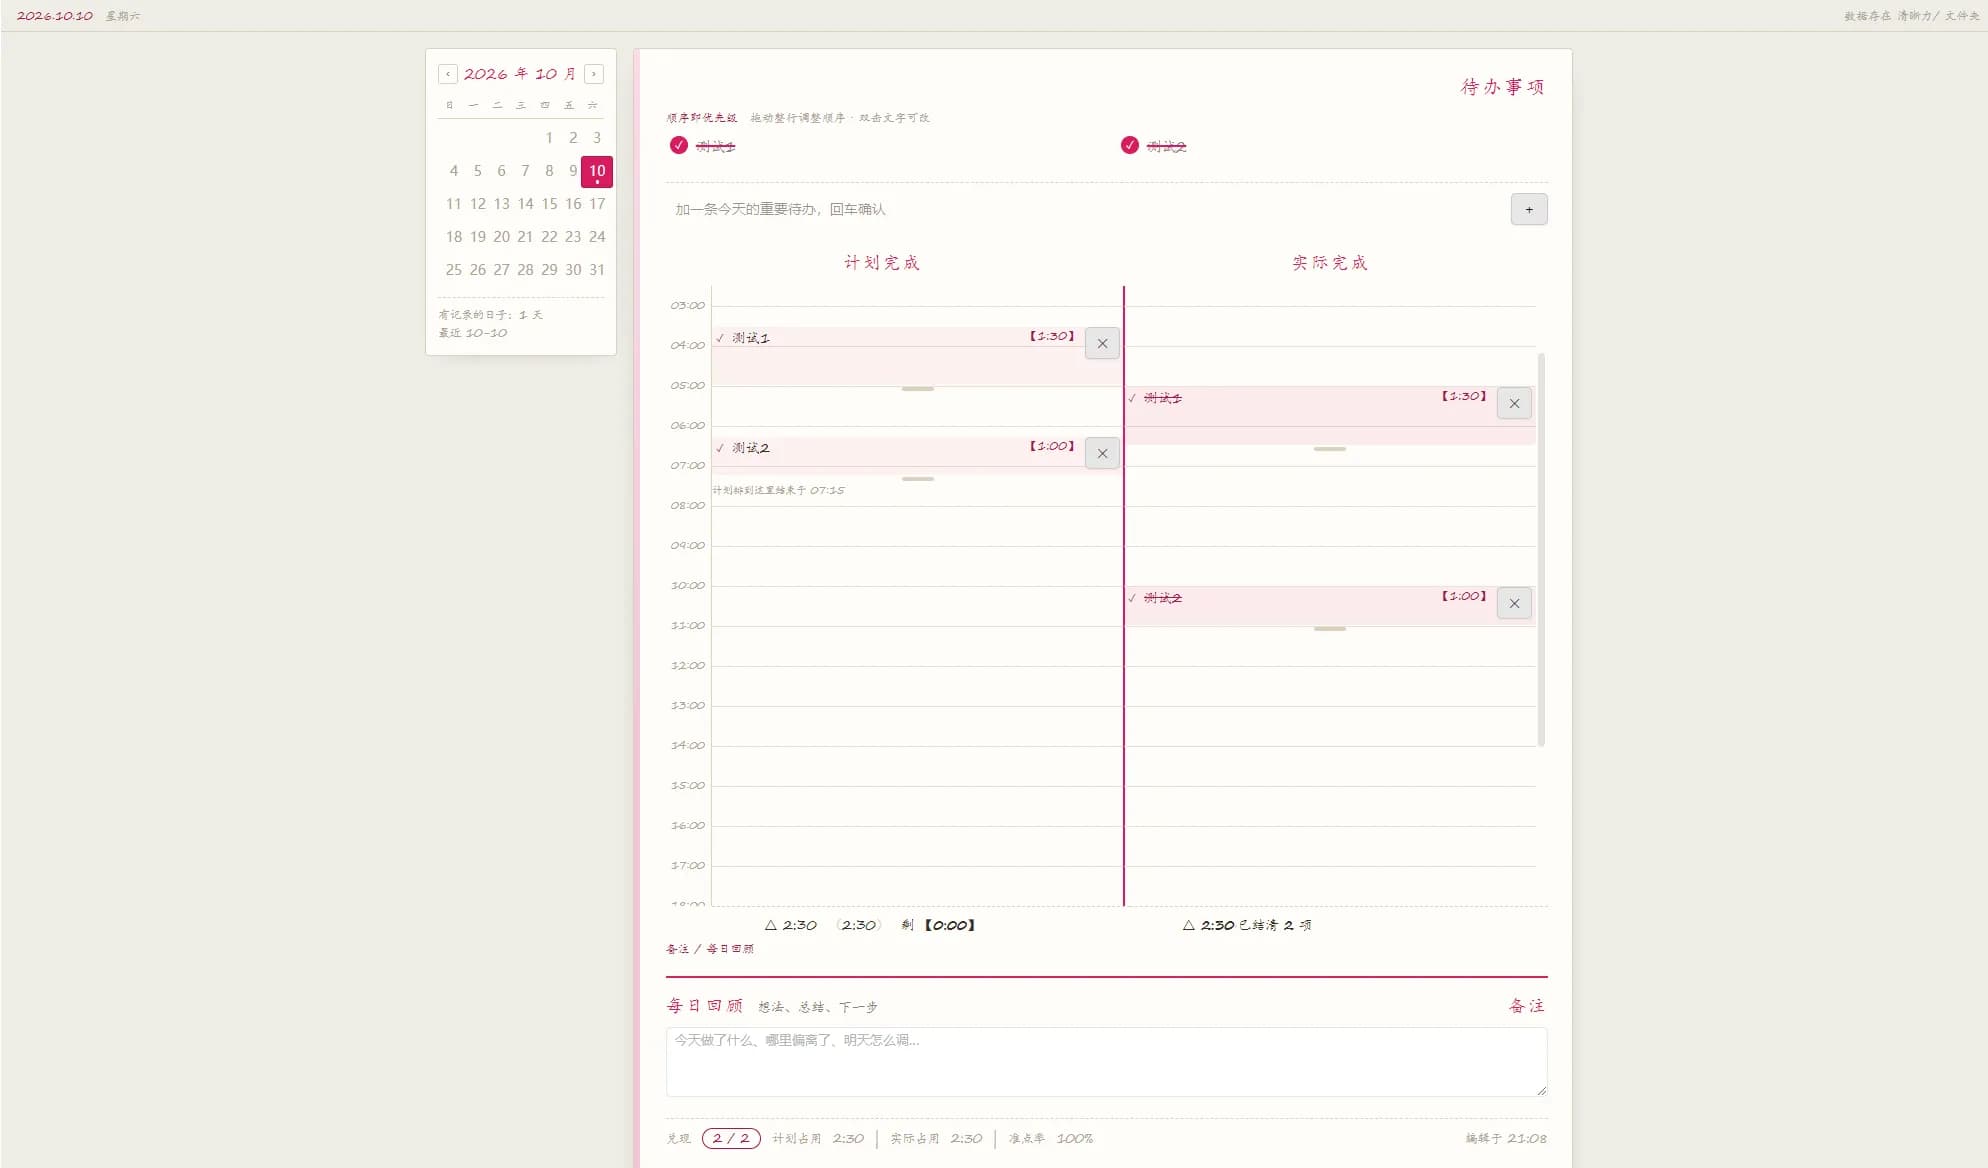Select October 22 in the calendar
The height and width of the screenshot is (1168, 1988).
[549, 237]
